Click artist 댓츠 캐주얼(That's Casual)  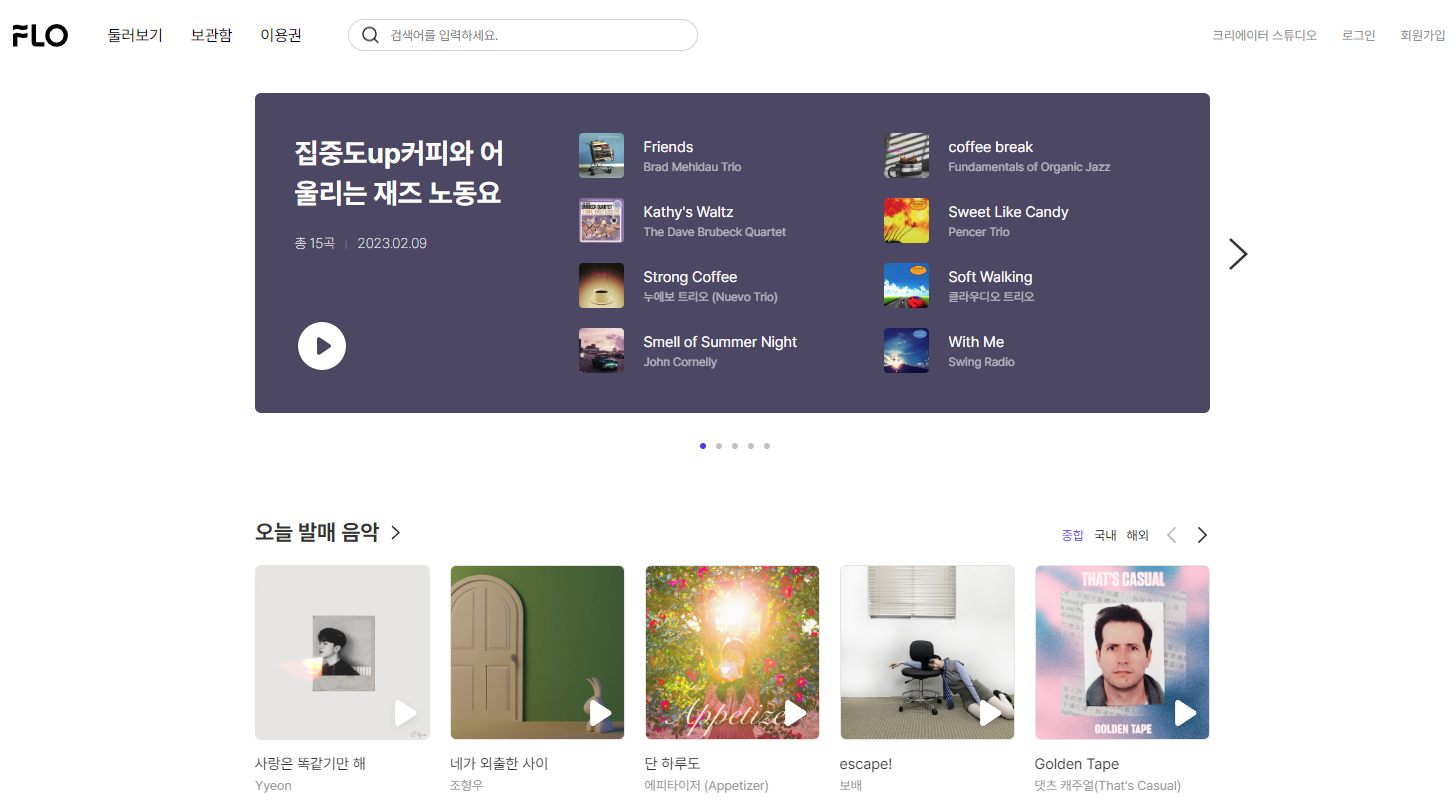[x=1108, y=786]
